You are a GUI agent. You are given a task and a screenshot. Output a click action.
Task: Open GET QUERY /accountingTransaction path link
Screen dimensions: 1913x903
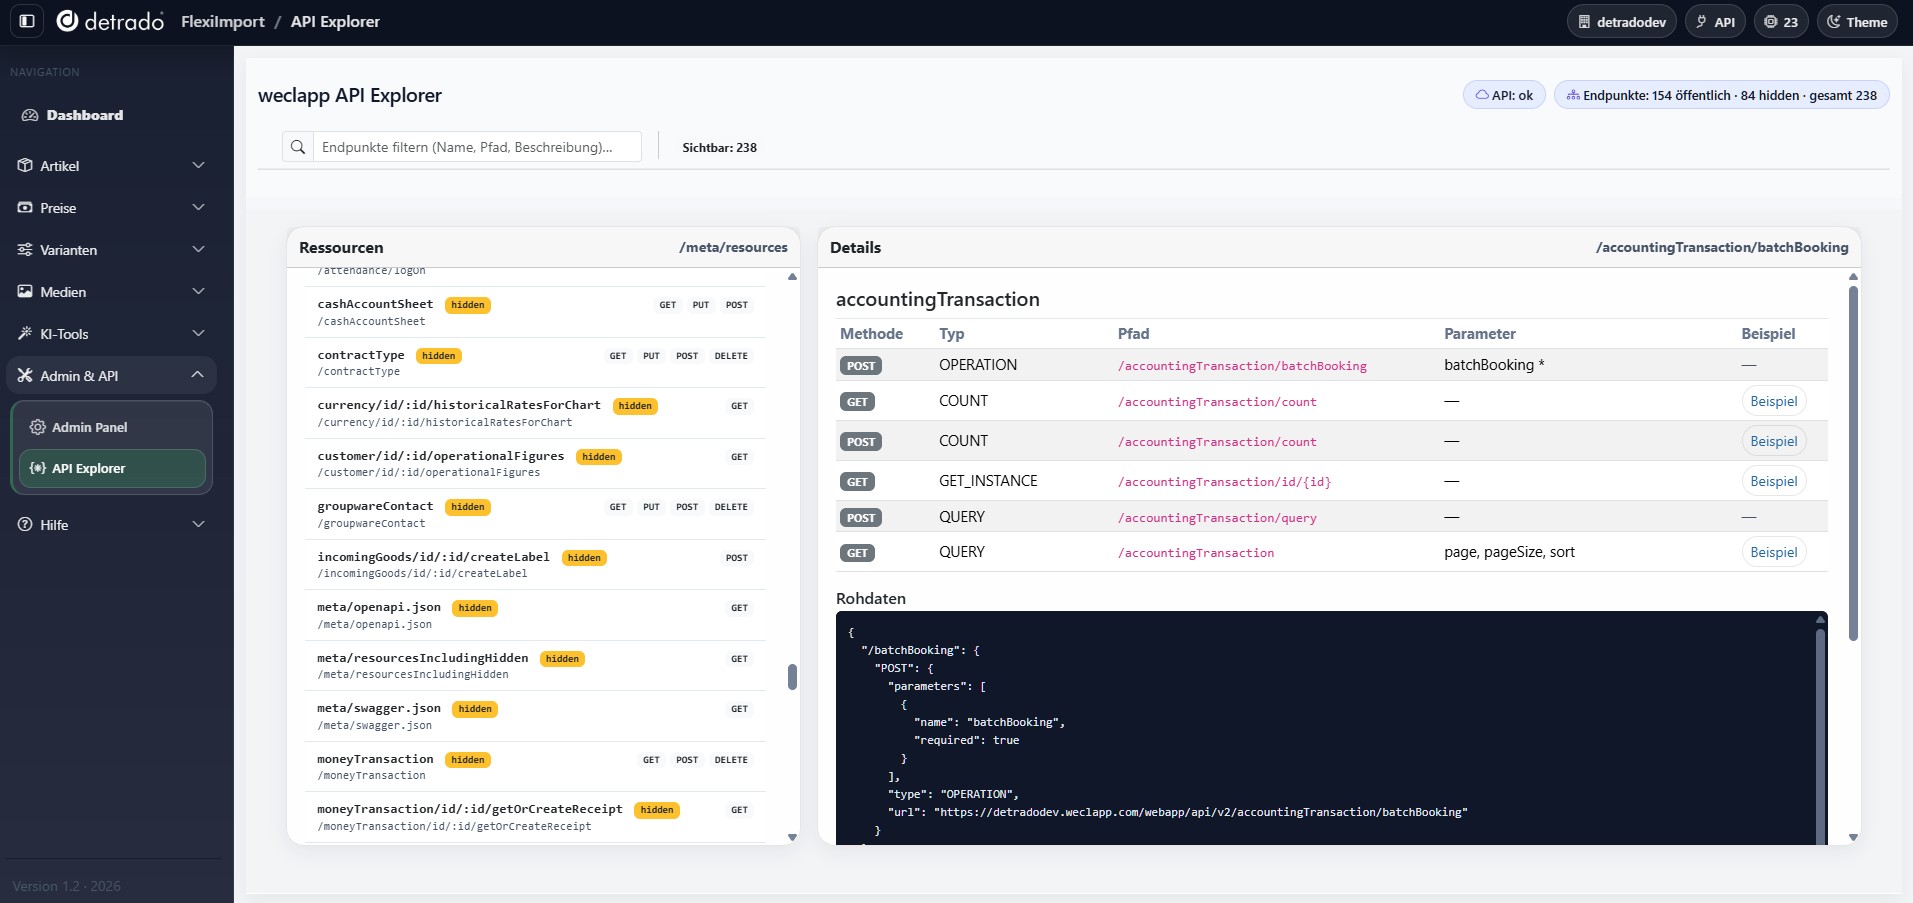[x=1196, y=553]
